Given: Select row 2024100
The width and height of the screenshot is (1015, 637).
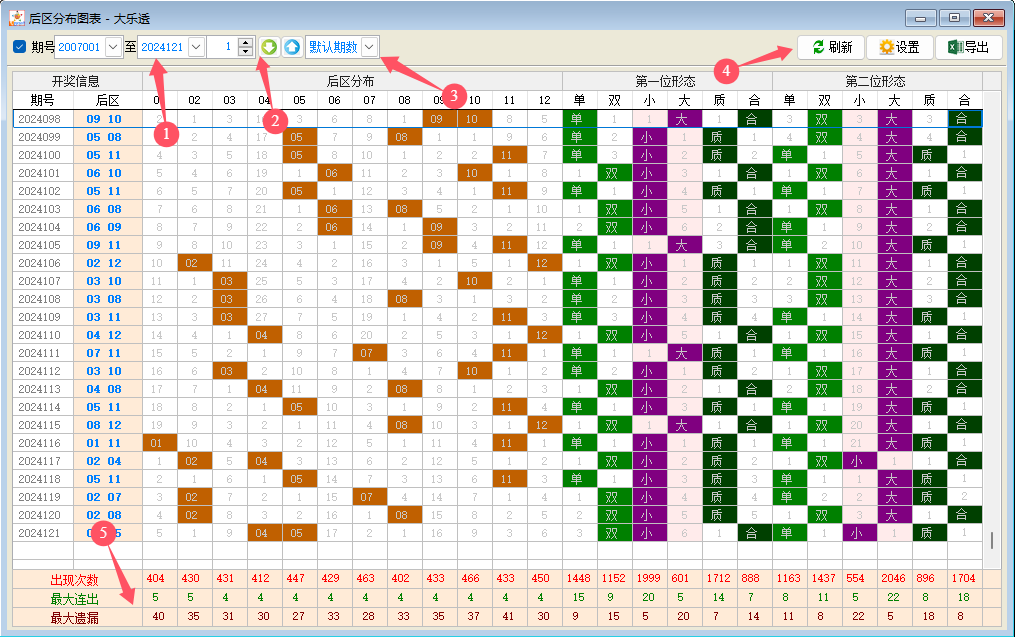Looking at the screenshot, I should pos(497,155).
